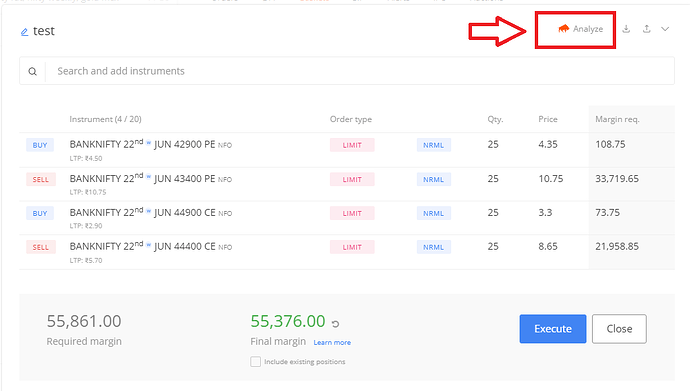Click weekly expiry icon on 42900 PE
This screenshot has height=391, width=690.
click(148, 143)
